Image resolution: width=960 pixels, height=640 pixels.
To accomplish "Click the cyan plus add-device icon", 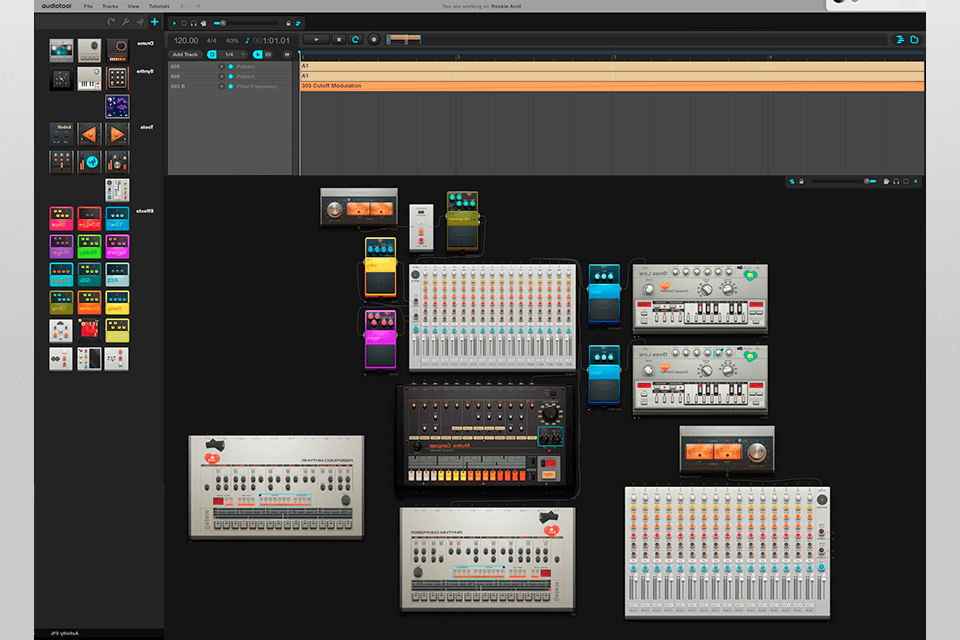I will pyautogui.click(x=154, y=21).
